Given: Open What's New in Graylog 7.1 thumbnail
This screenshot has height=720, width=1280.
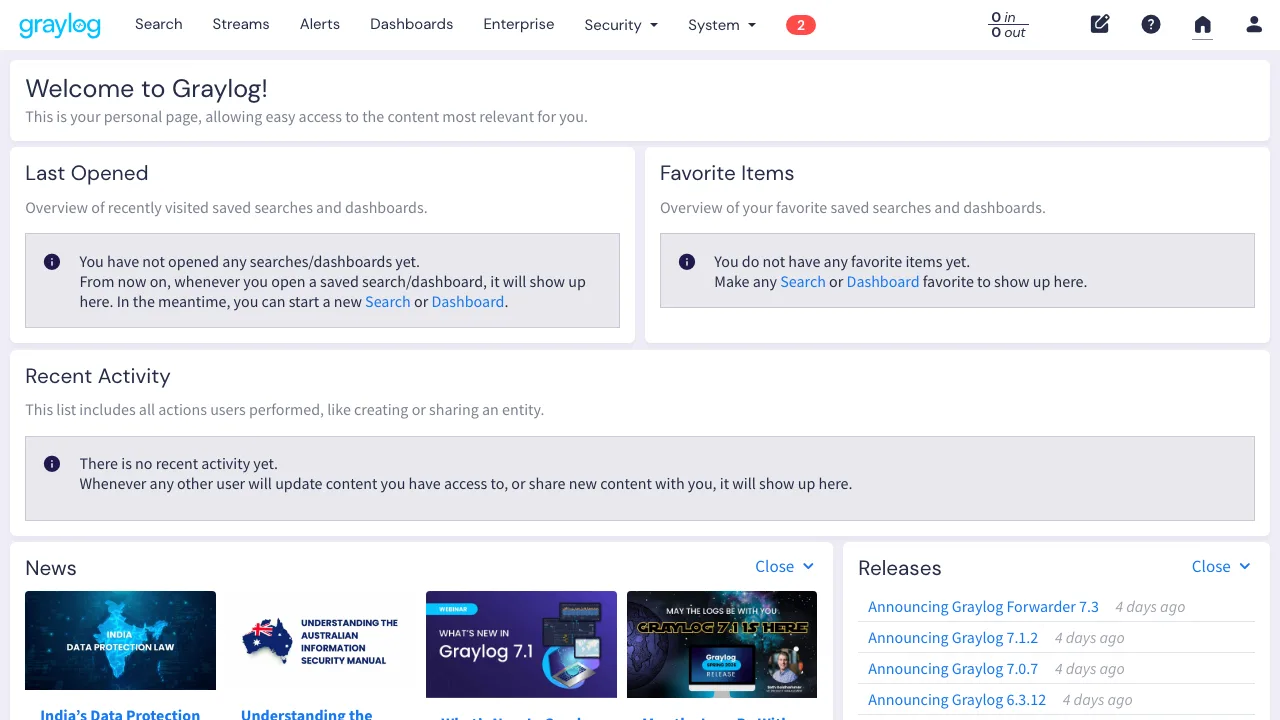Looking at the screenshot, I should pyautogui.click(x=521, y=644).
